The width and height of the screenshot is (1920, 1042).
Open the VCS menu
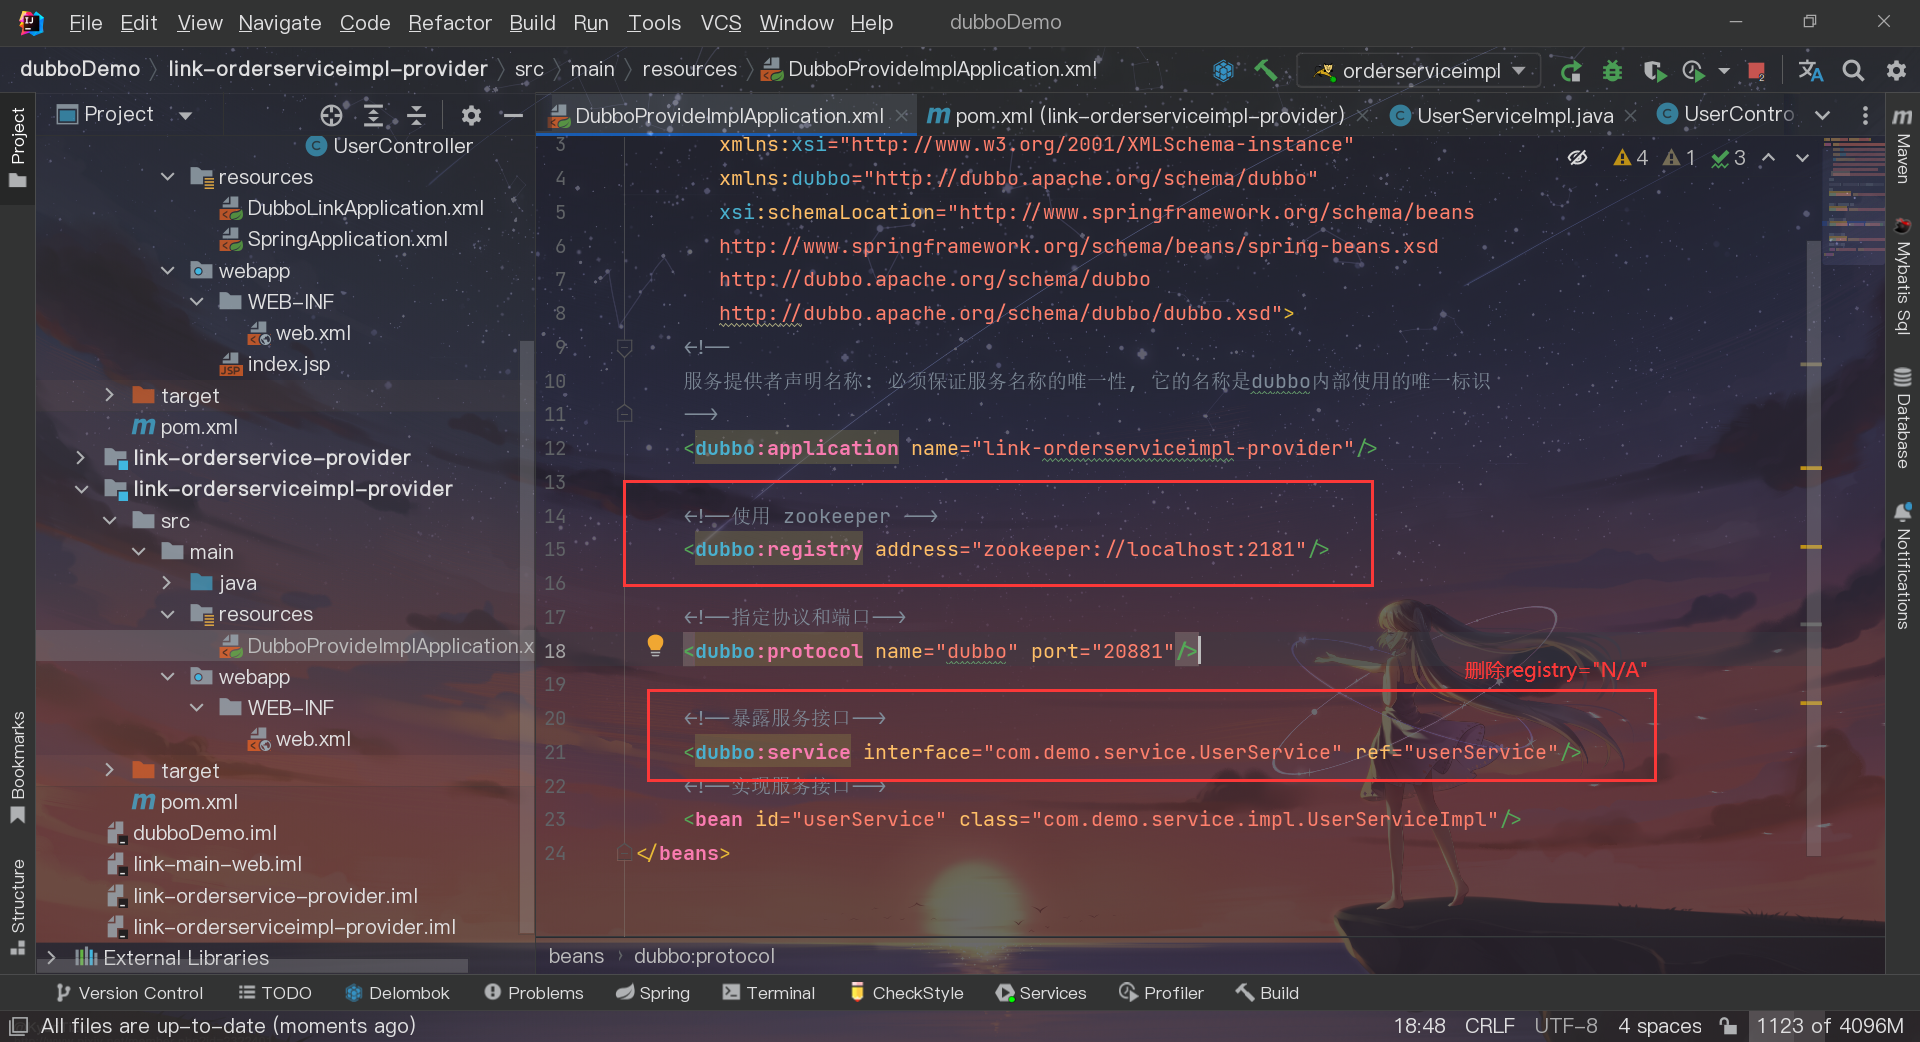[x=720, y=23]
